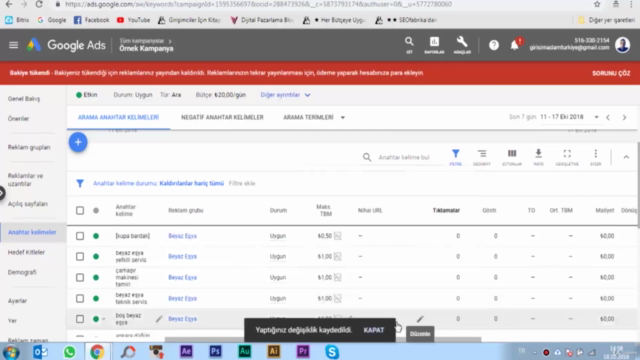
Task: Click 'SORUNU ÇÖZ' in red banner
Action: 611,73
